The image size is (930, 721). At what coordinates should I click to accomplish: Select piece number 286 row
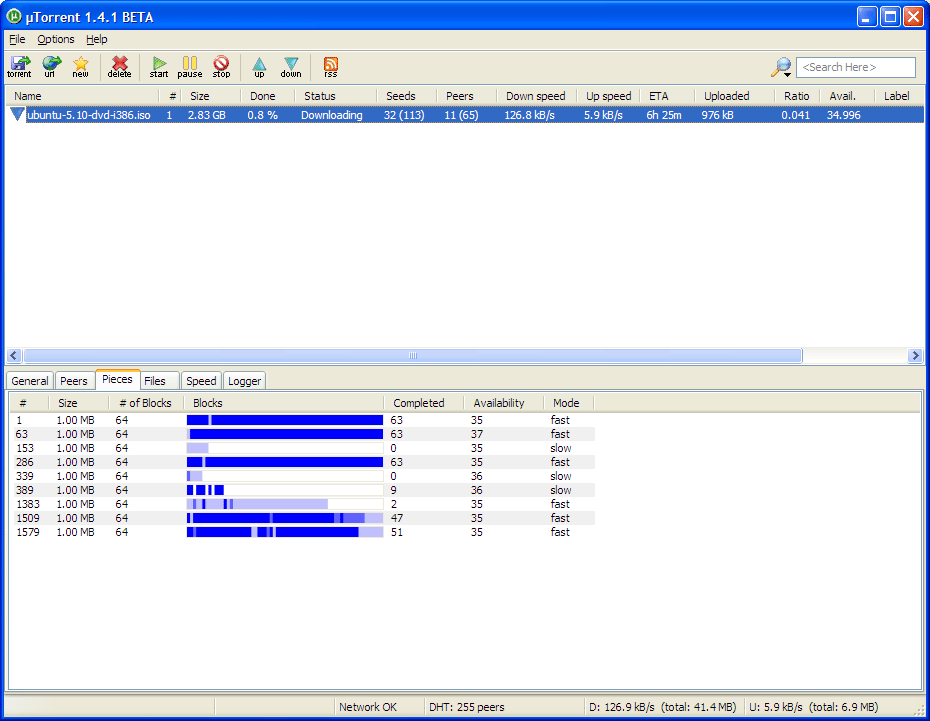(x=302, y=462)
